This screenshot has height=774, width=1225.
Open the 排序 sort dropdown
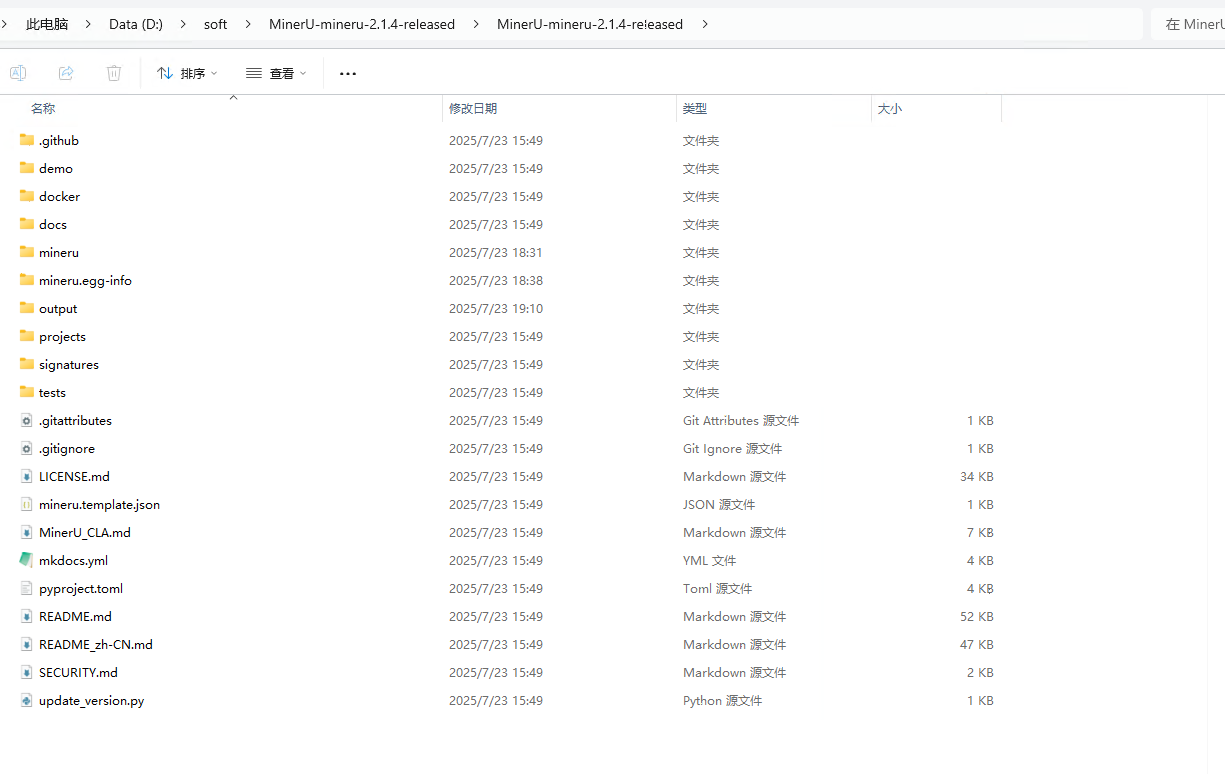[187, 72]
